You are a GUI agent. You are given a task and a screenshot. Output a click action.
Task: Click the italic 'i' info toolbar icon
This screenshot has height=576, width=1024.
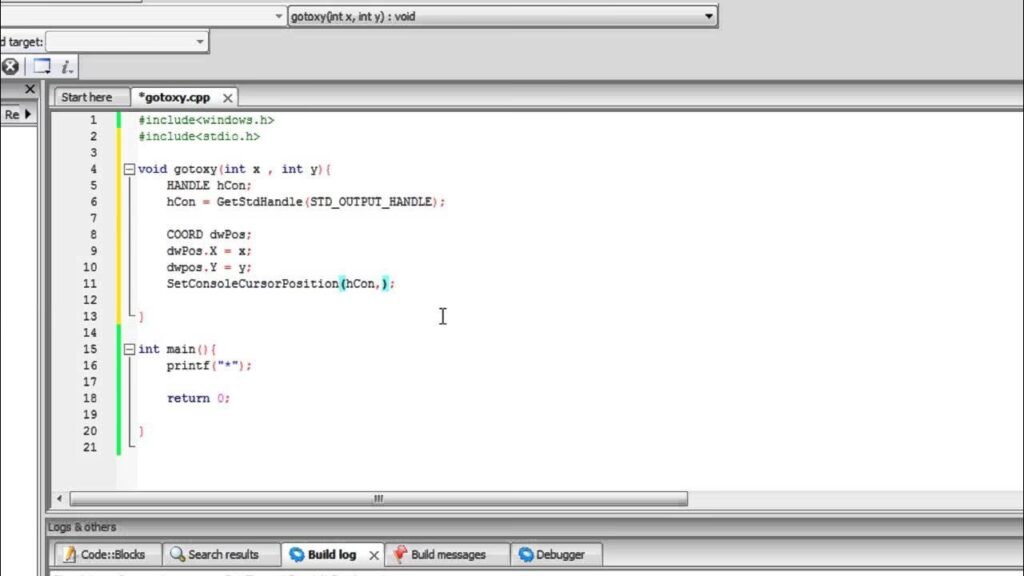67,67
